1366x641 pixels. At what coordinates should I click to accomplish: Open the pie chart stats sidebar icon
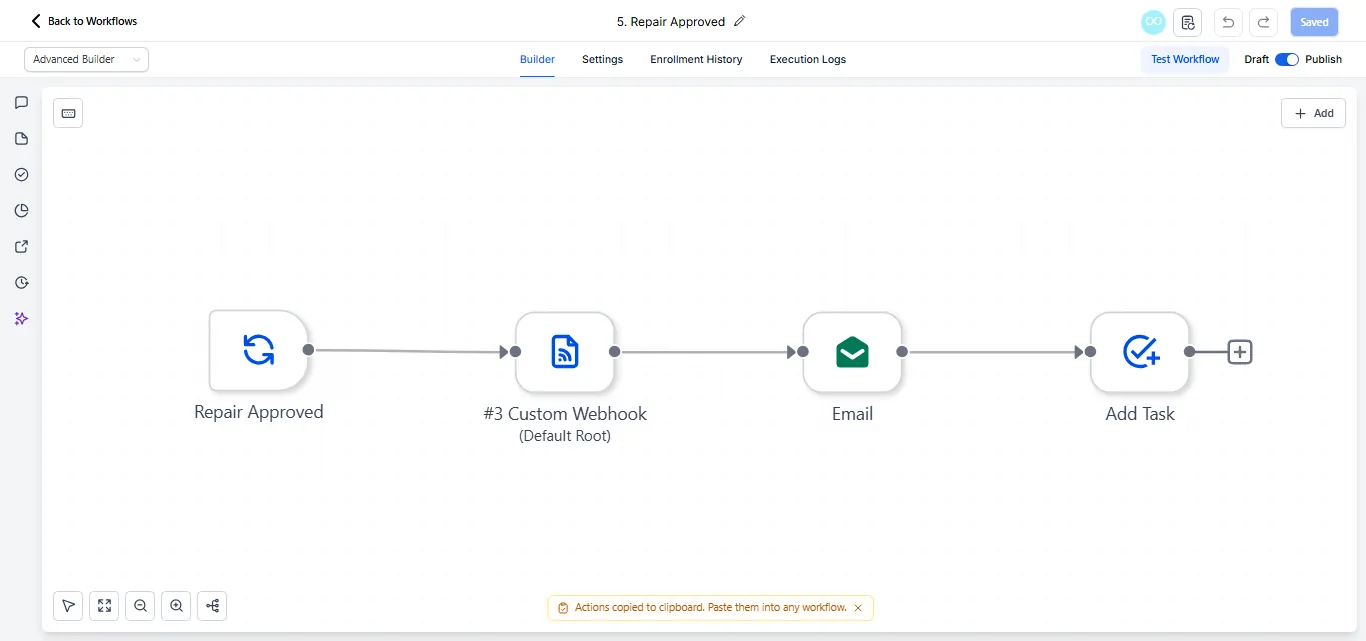pos(21,210)
